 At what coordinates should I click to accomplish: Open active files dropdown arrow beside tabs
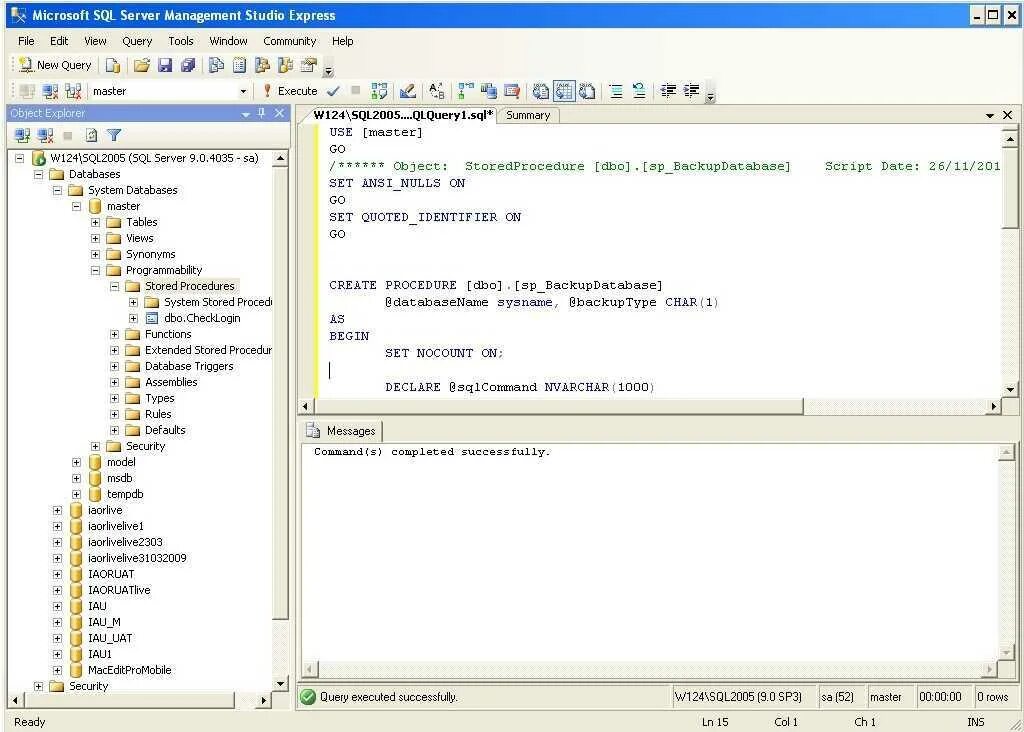click(990, 116)
